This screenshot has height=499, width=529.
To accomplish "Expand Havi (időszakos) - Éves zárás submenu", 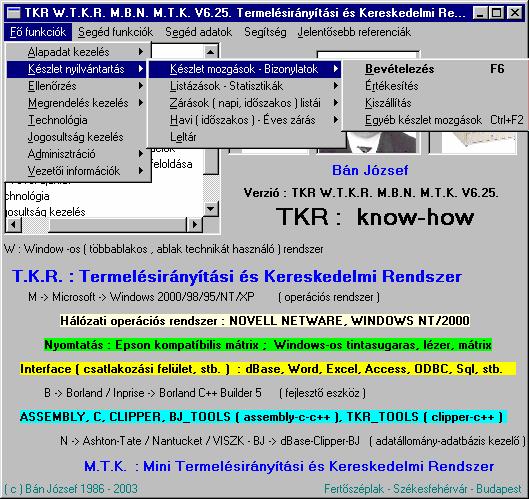I will 245,120.
